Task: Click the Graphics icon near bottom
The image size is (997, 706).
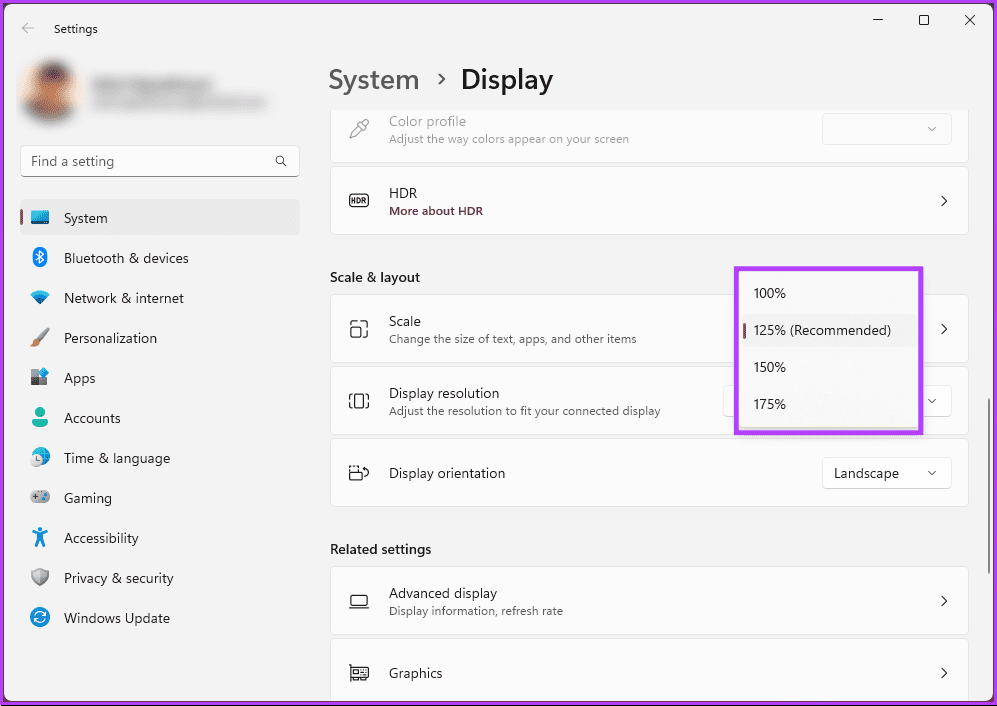Action: (359, 673)
